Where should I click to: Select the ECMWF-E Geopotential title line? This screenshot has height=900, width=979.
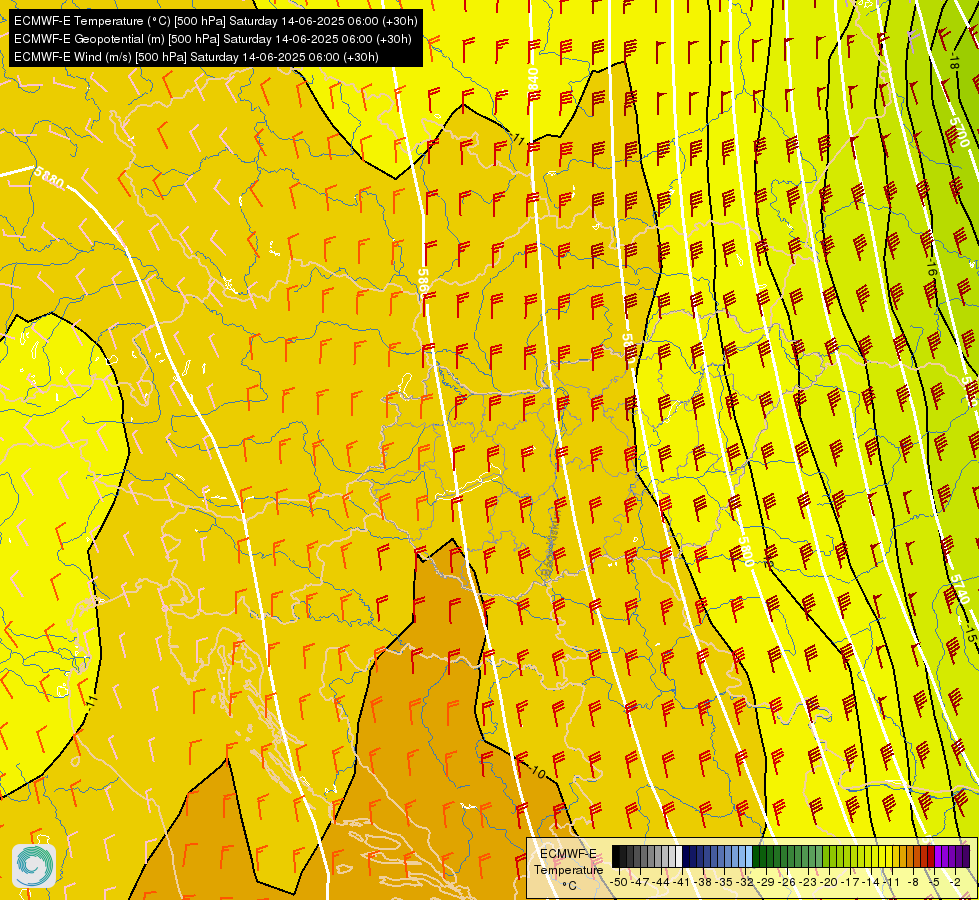pos(212,39)
